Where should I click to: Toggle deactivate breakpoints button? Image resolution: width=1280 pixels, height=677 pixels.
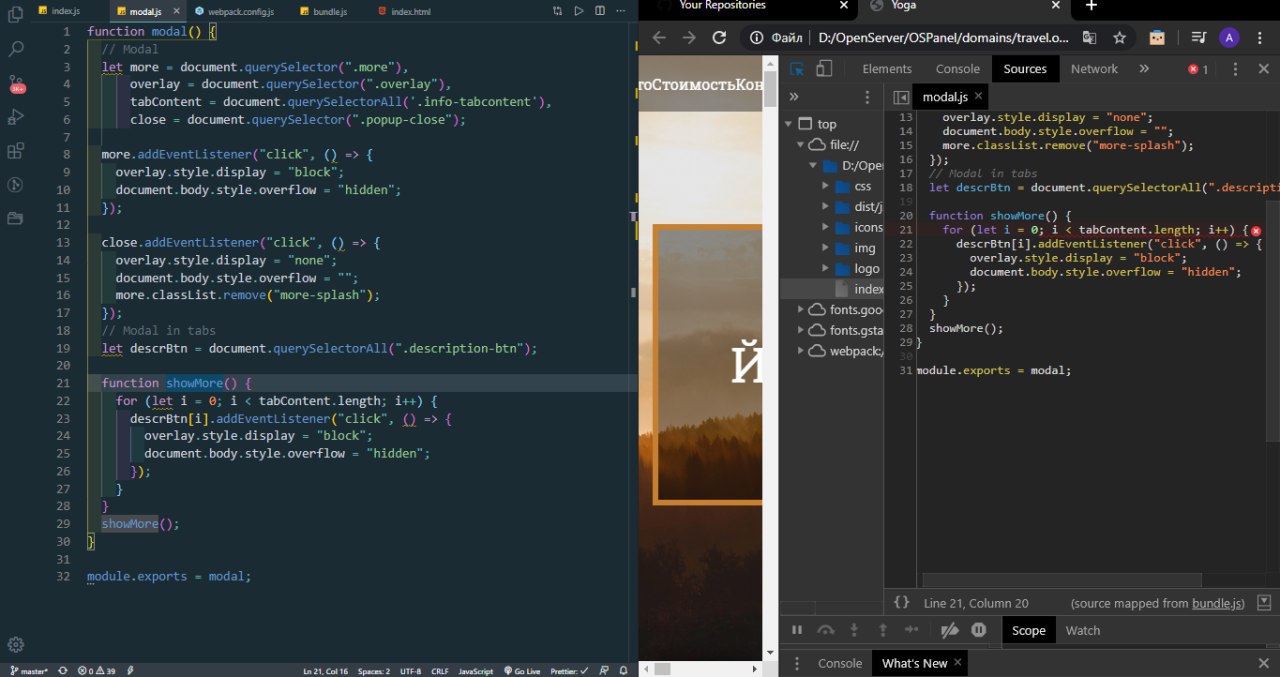(950, 630)
